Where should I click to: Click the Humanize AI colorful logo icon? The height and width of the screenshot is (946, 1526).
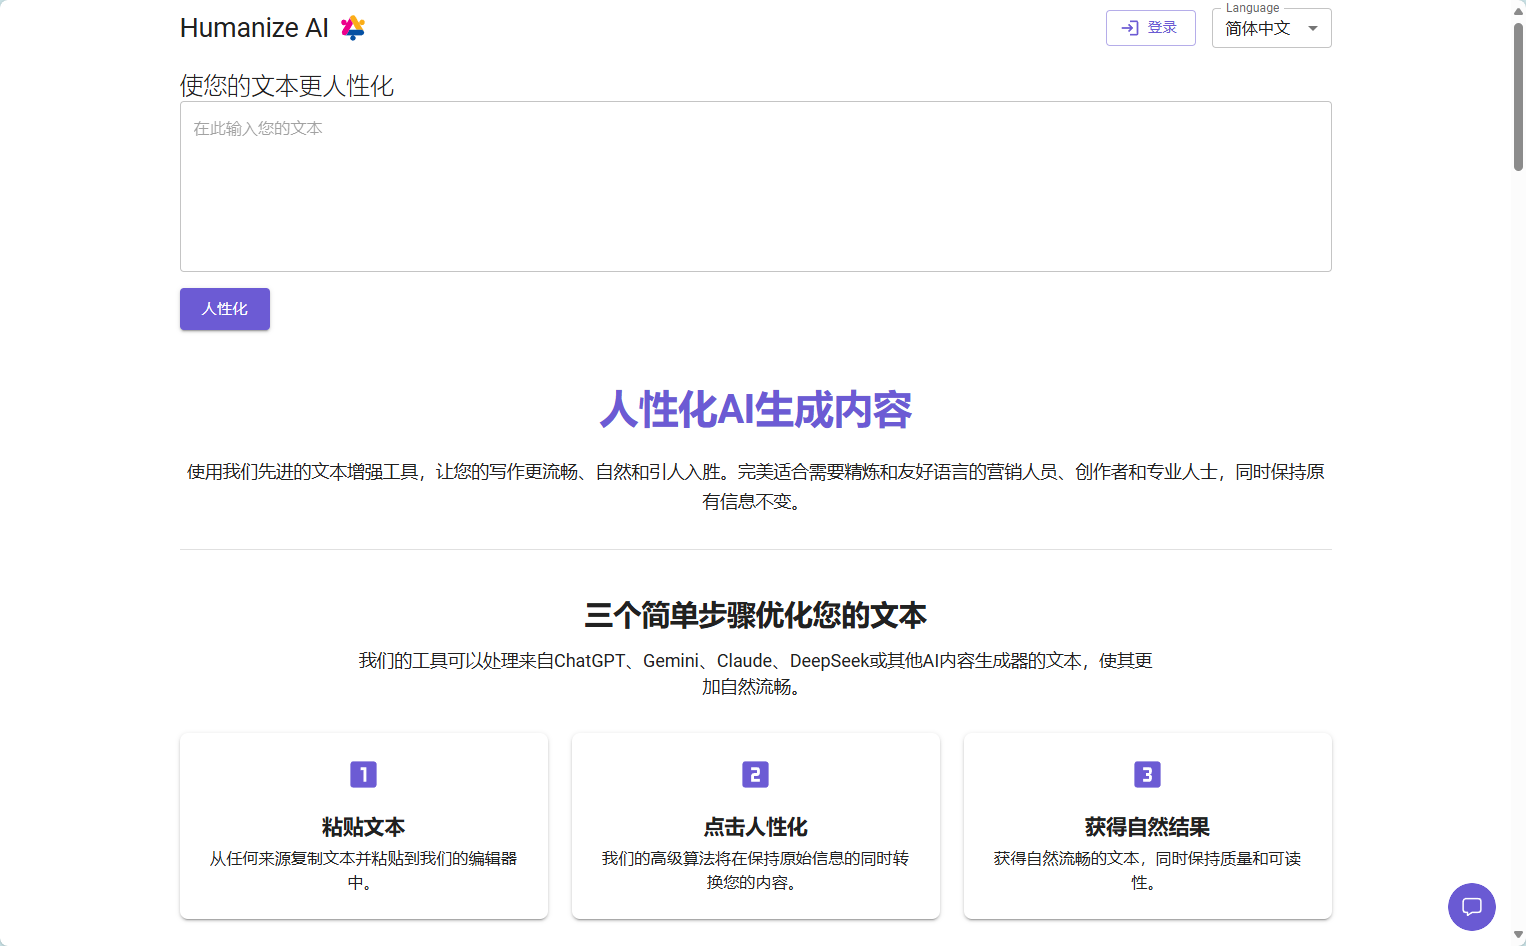(x=353, y=28)
